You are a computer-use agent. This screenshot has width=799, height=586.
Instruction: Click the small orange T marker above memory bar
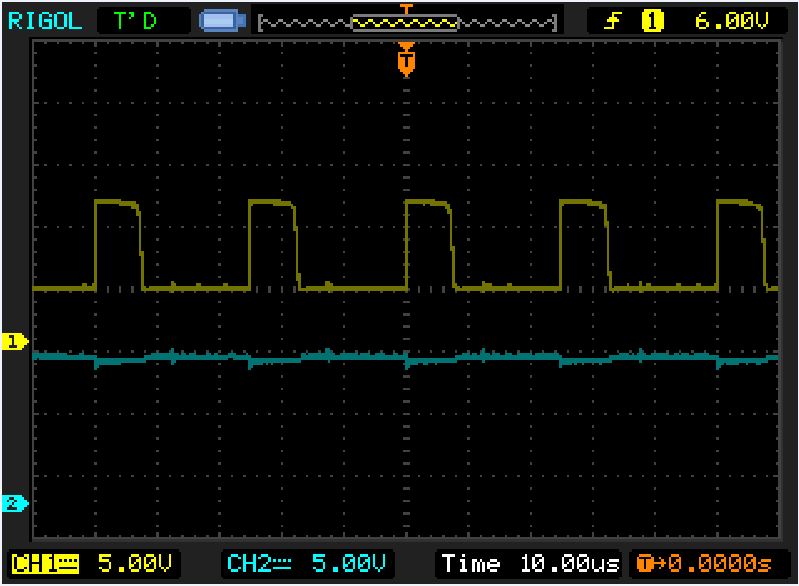(406, 8)
